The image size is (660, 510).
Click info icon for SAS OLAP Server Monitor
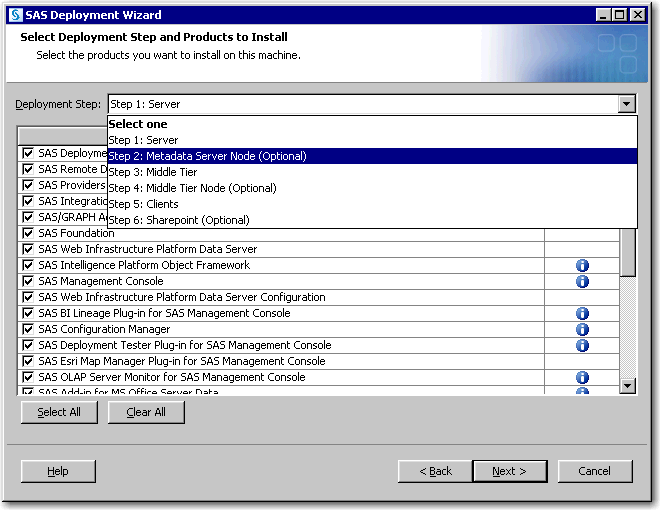pyautogui.click(x=582, y=378)
